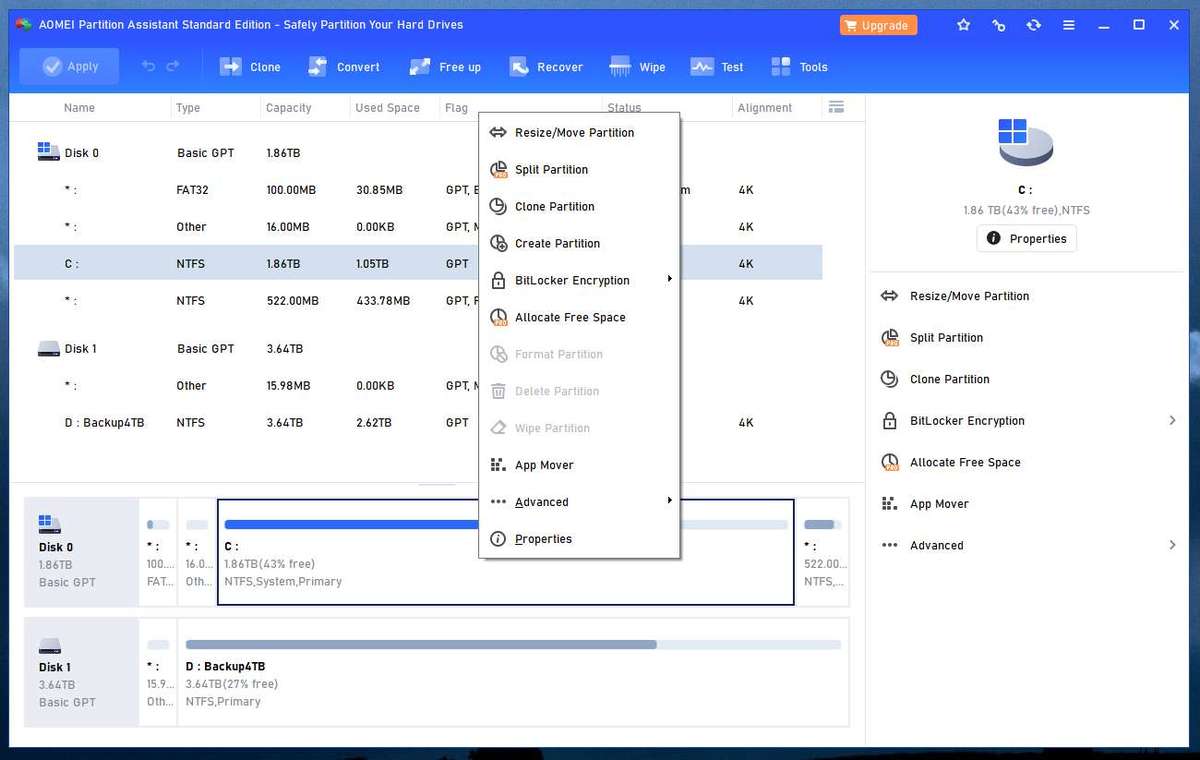Click the Clone icon in the toolbar
Screen dimensions: 1200x760
click(x=231, y=67)
